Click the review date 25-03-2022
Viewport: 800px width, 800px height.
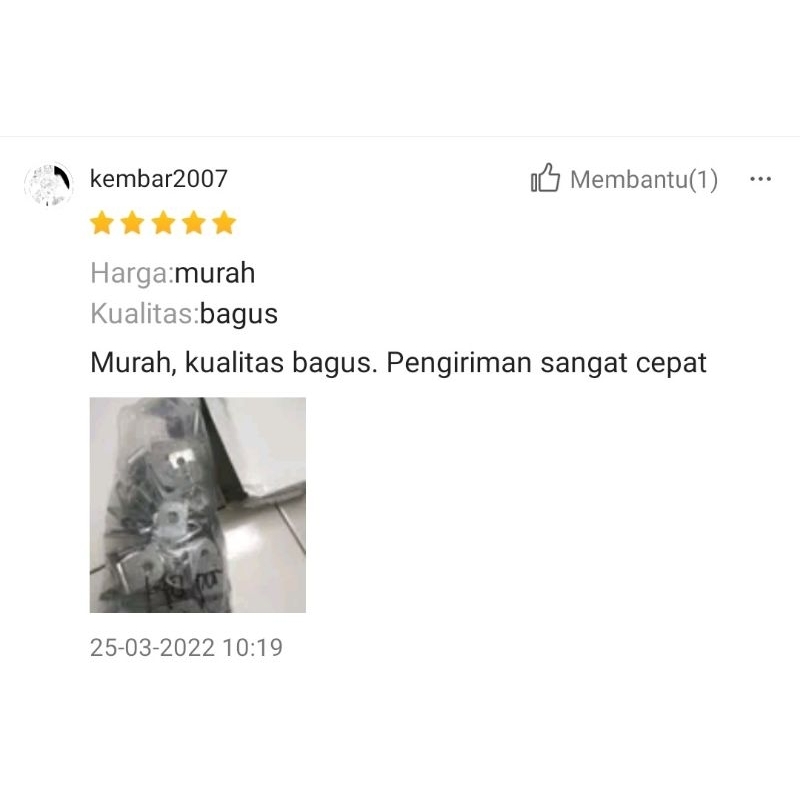tap(152, 647)
